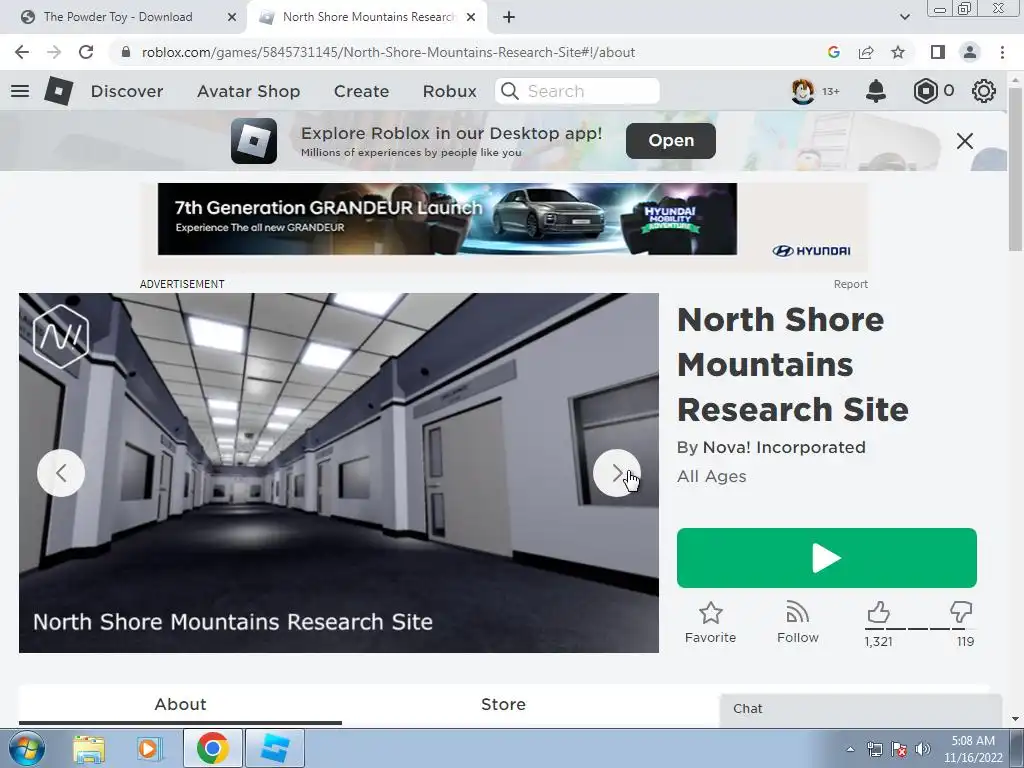Favorite this experience with the star
This screenshot has height=768, width=1024.
pos(711,622)
